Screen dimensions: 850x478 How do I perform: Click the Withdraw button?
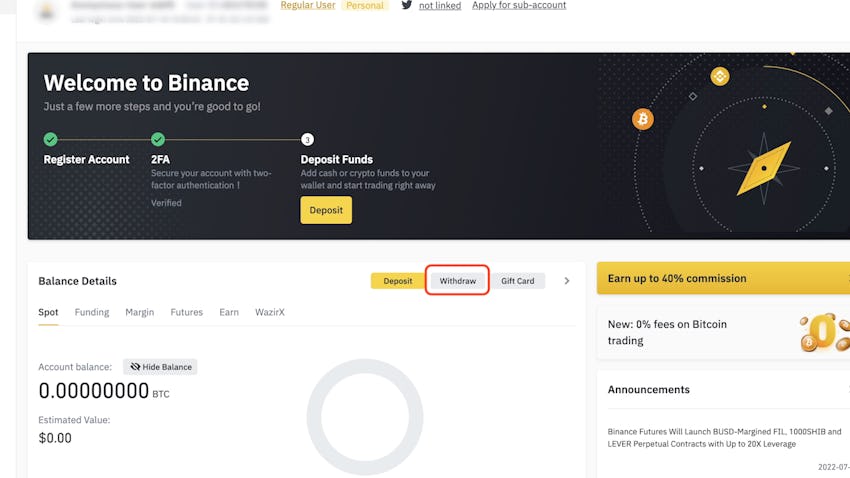click(458, 281)
